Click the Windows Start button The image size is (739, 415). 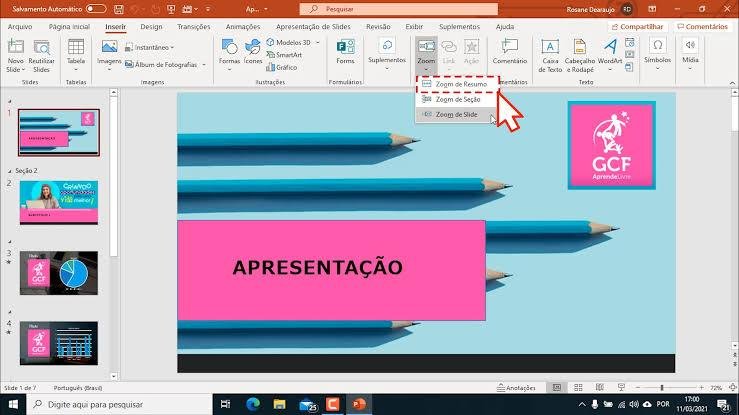click(x=13, y=404)
